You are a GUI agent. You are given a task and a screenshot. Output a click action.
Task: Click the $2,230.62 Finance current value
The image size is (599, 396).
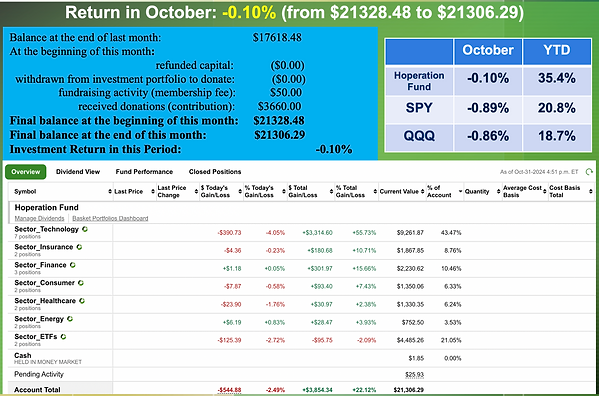(410, 268)
